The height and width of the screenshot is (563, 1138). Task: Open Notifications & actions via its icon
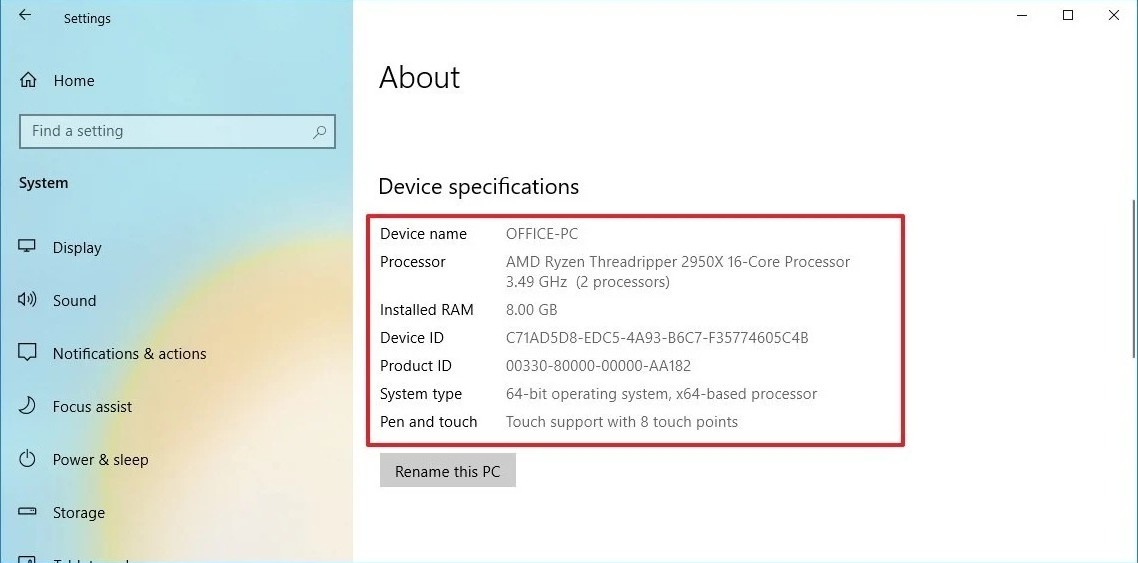tap(28, 353)
